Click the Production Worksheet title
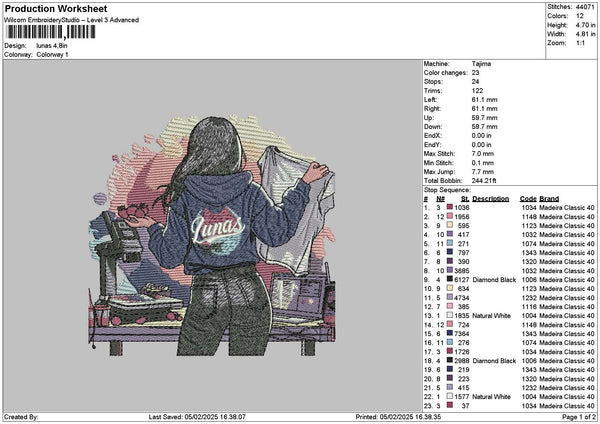Viewport: 600px width, 424px height. tap(56, 8)
